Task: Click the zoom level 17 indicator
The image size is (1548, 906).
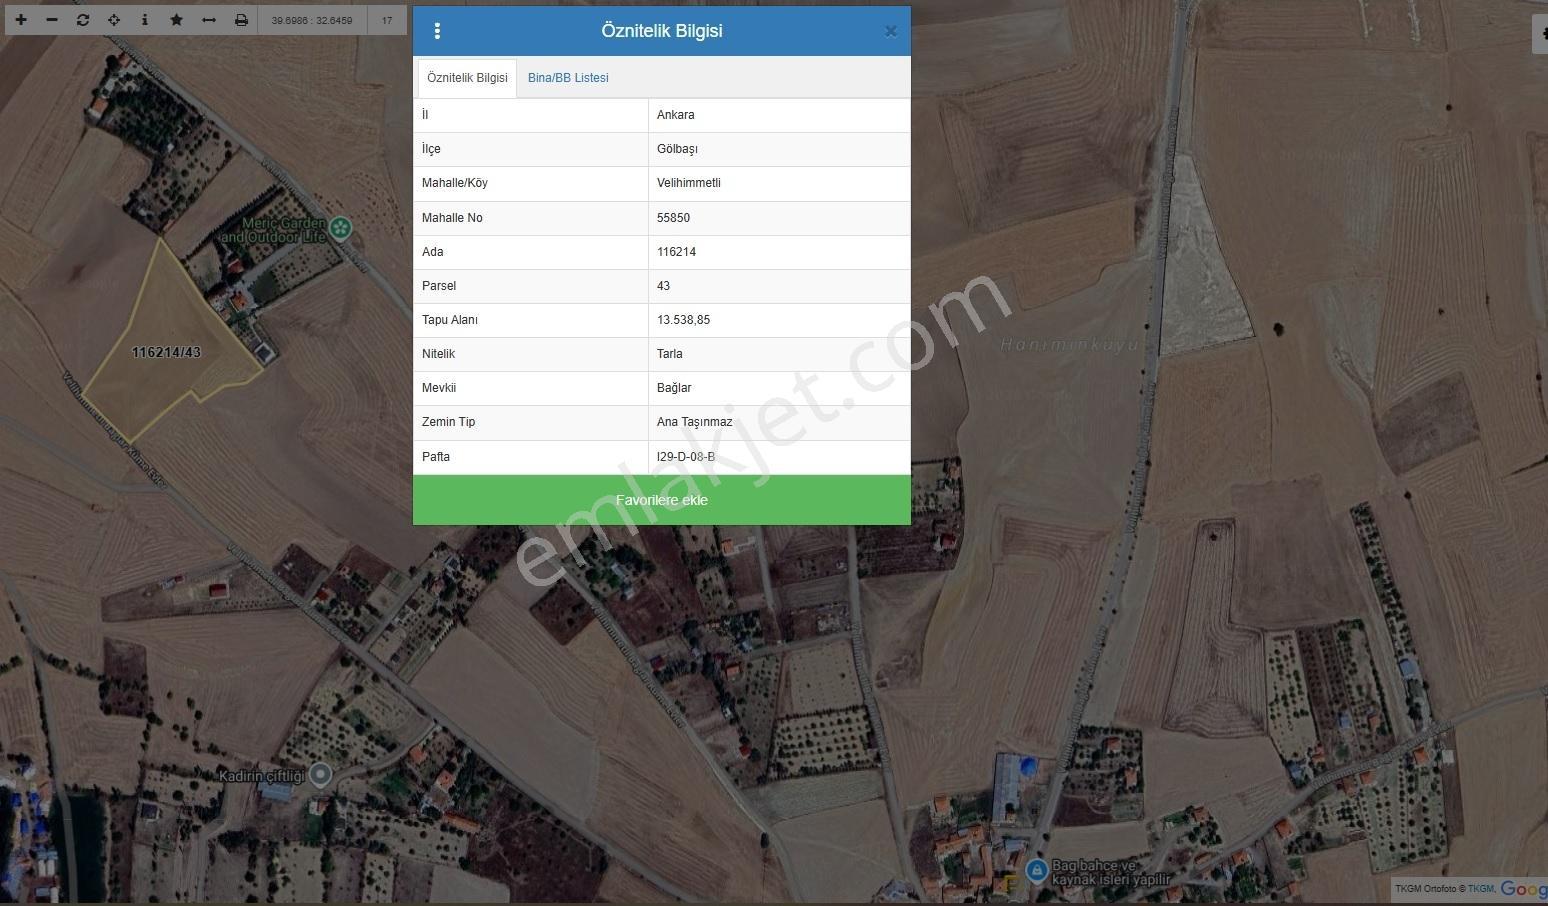Action: coord(387,20)
